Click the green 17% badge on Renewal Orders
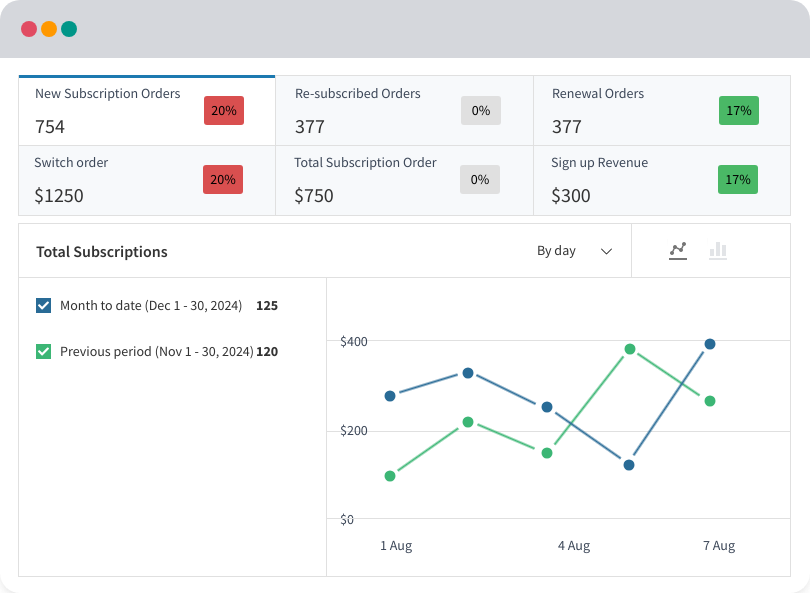 pos(739,111)
